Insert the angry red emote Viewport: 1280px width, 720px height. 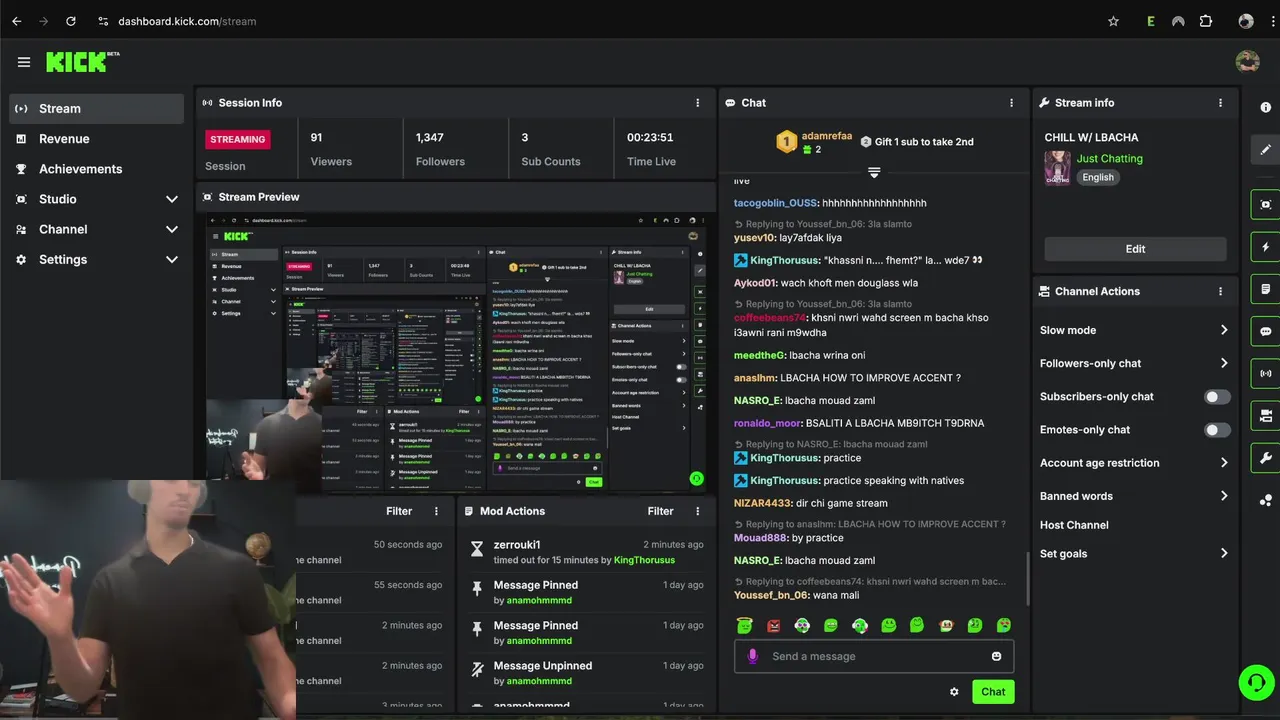773,625
